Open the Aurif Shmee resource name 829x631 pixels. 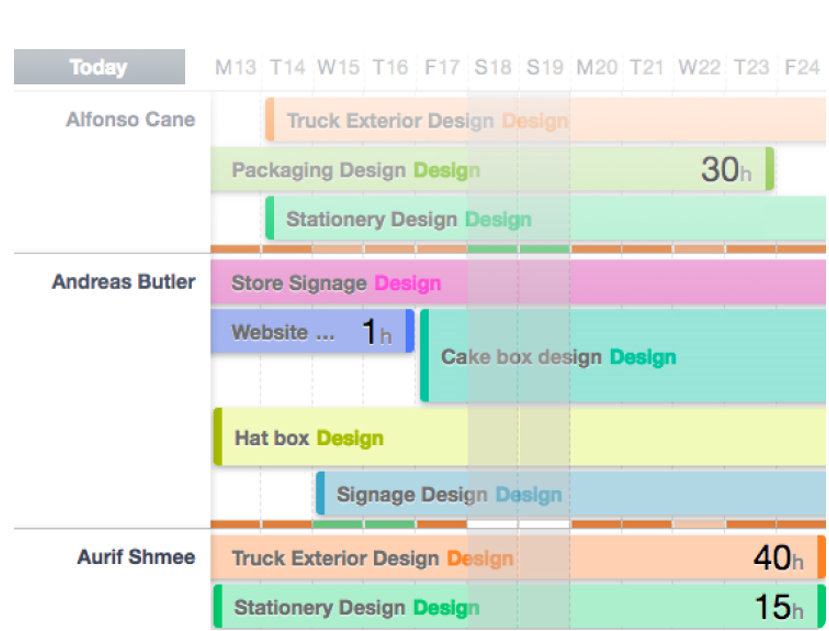136,557
